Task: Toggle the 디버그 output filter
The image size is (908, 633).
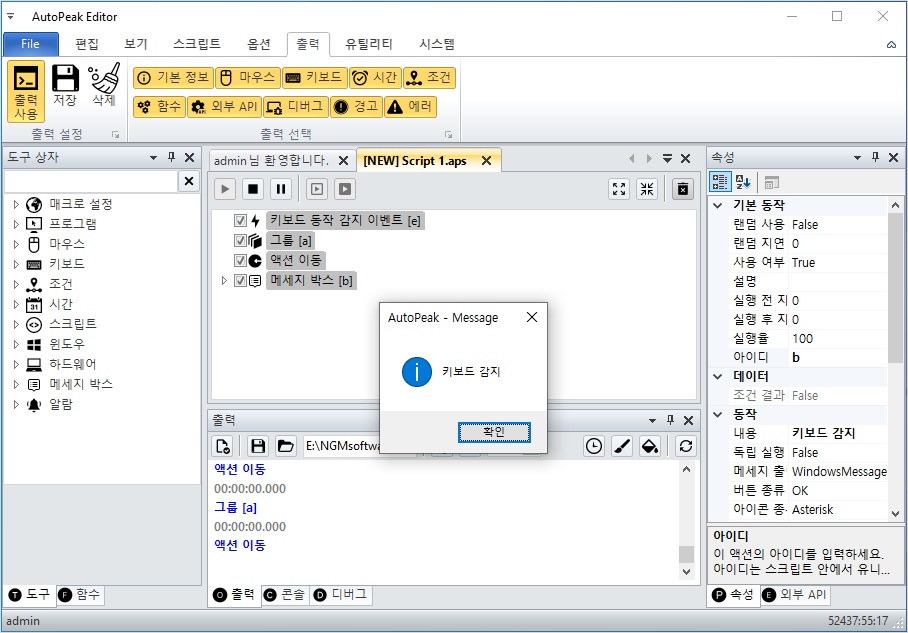Action: click(296, 107)
